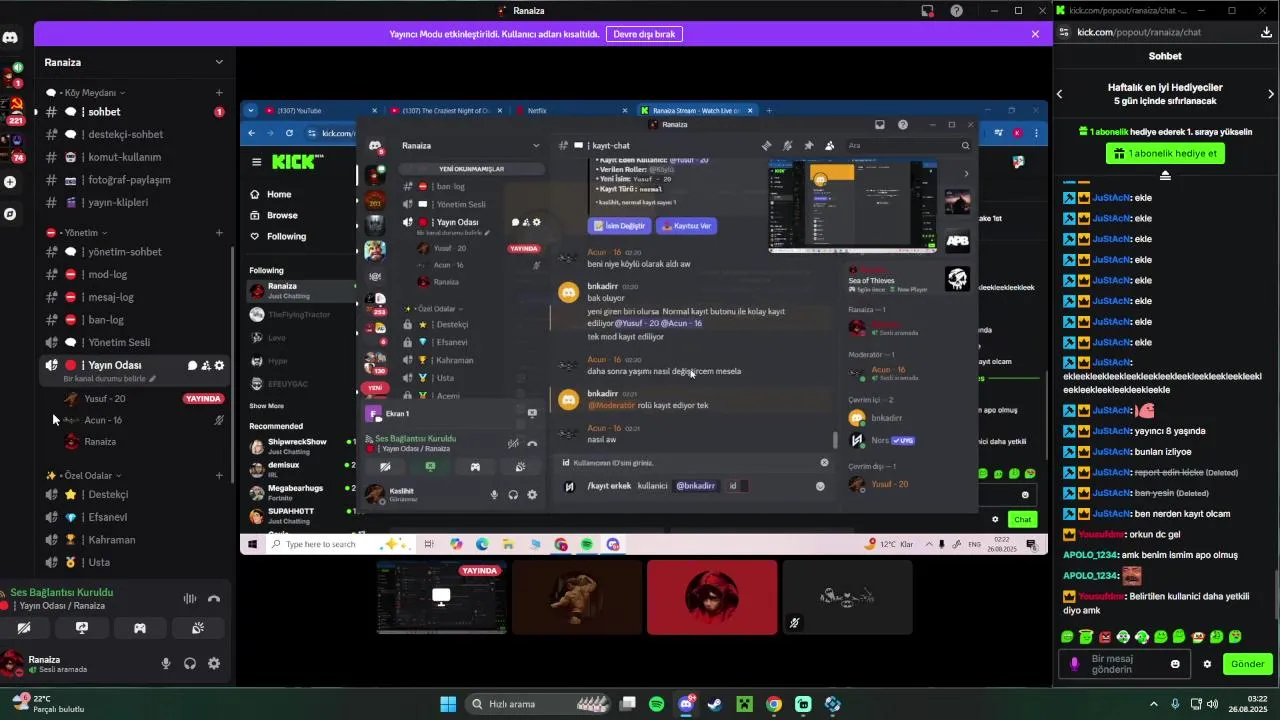Open the soundboard icon in voice panel
1280x720 pixels.
tap(198, 628)
